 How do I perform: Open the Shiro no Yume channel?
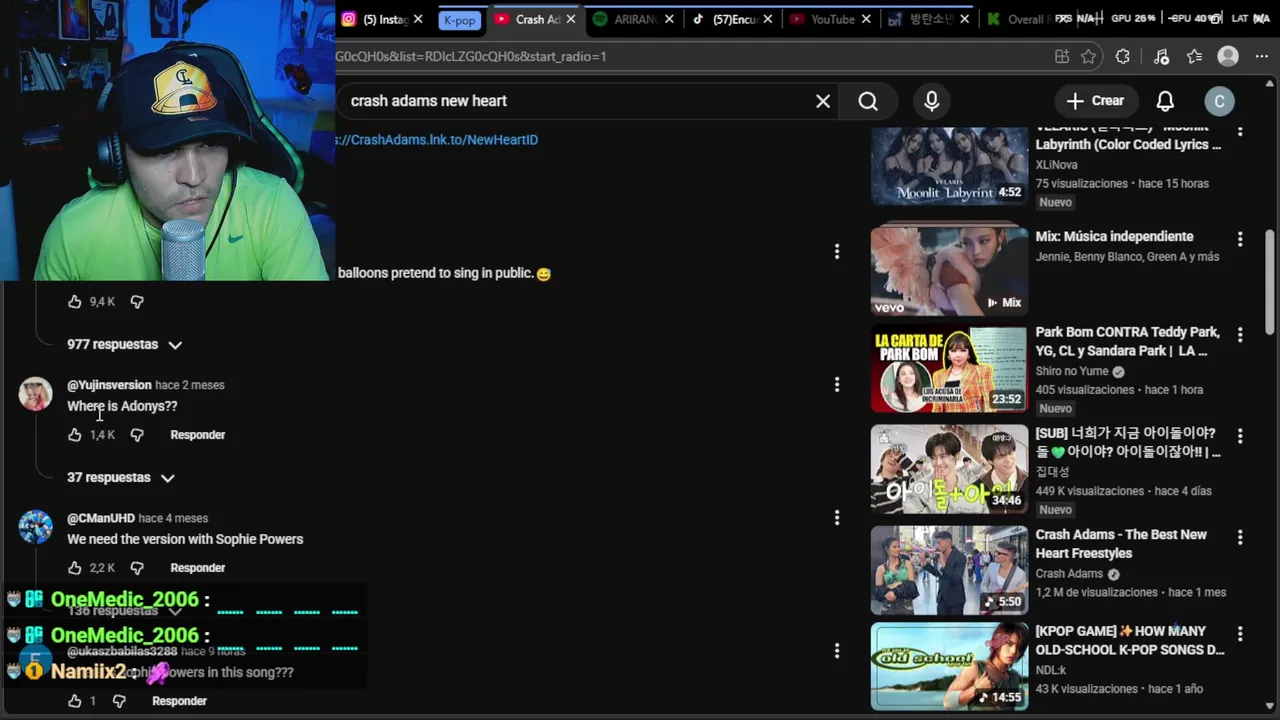point(1072,371)
